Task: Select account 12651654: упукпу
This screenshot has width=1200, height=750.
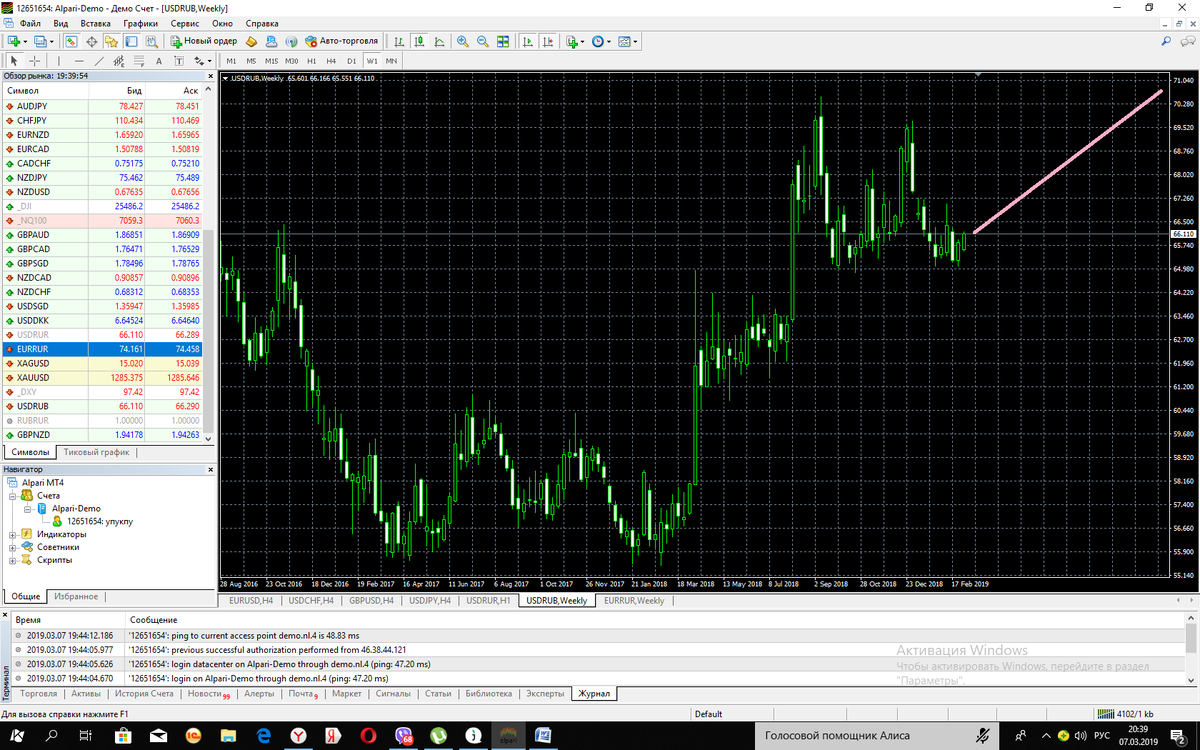Action: point(100,521)
